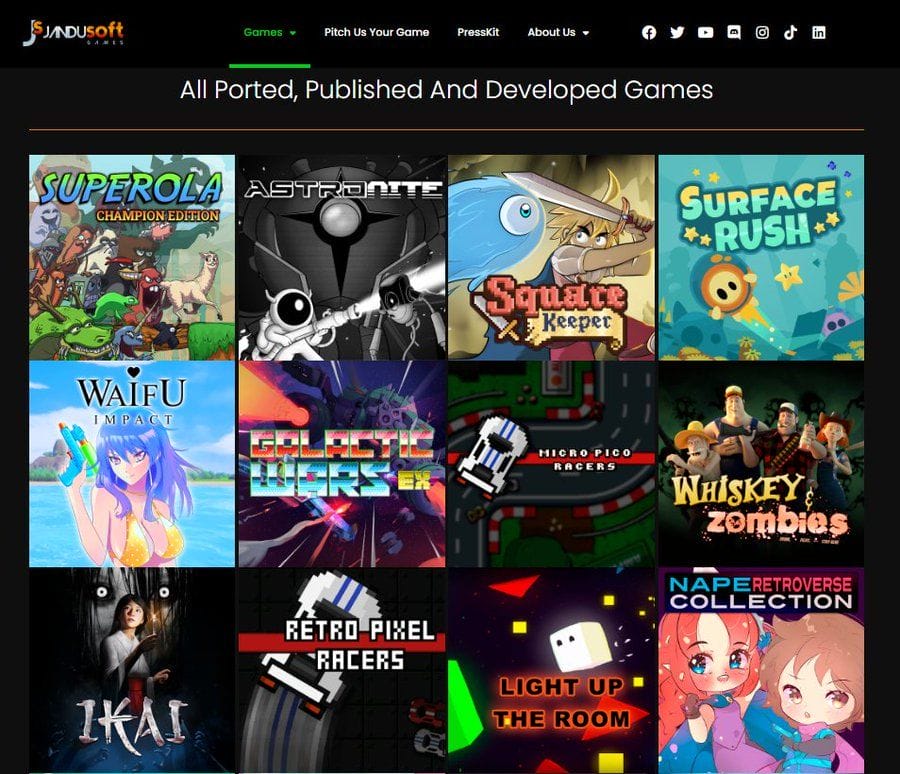Select the Astronite game tile
The image size is (900, 774).
point(342,257)
